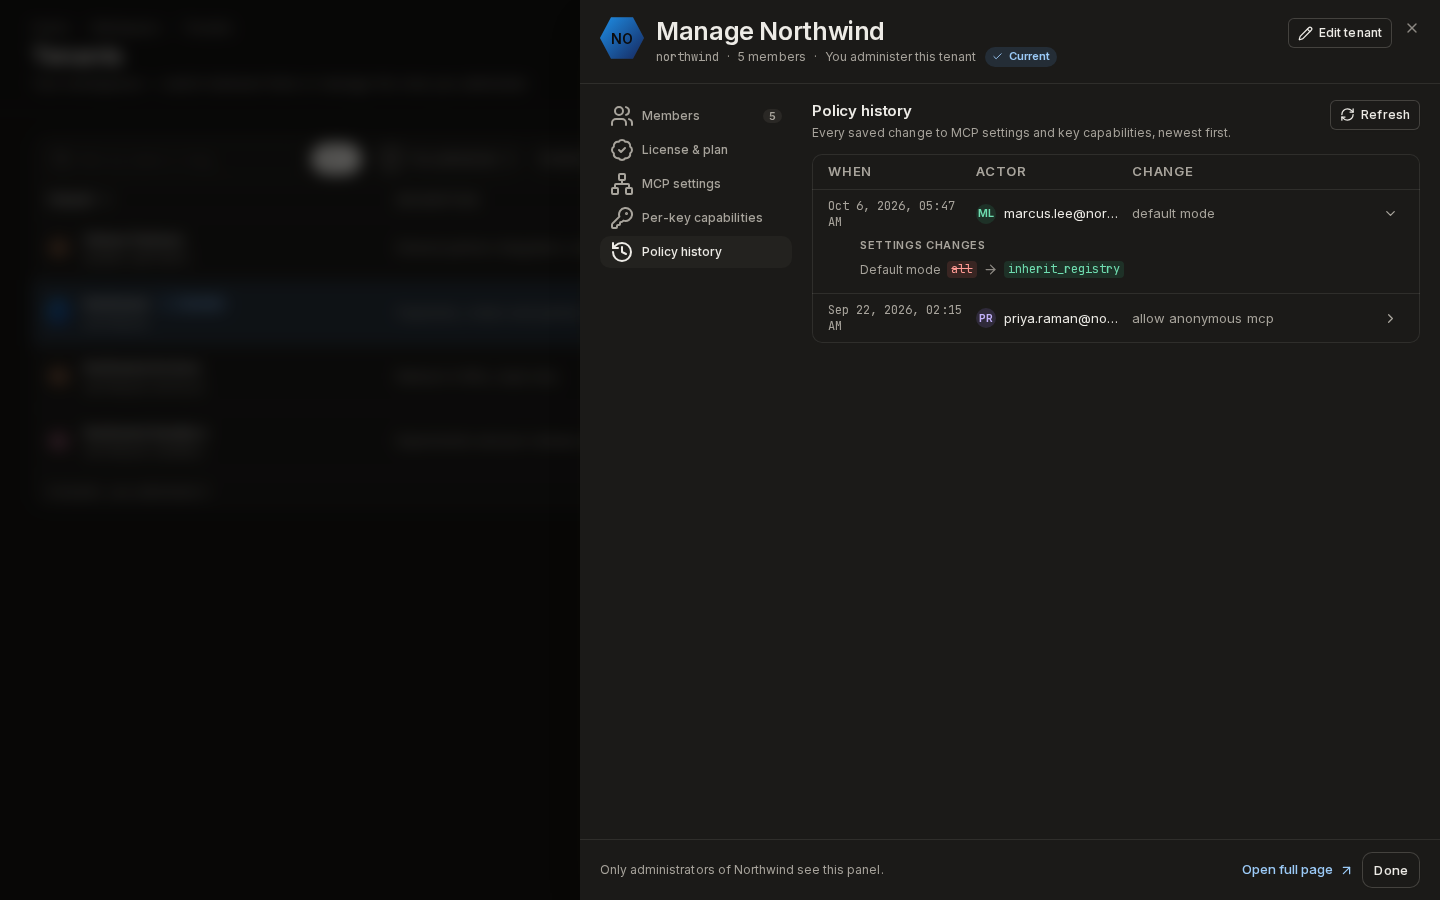The width and height of the screenshot is (1440, 900).
Task: Click the refresh arrows icon
Action: 1347,115
